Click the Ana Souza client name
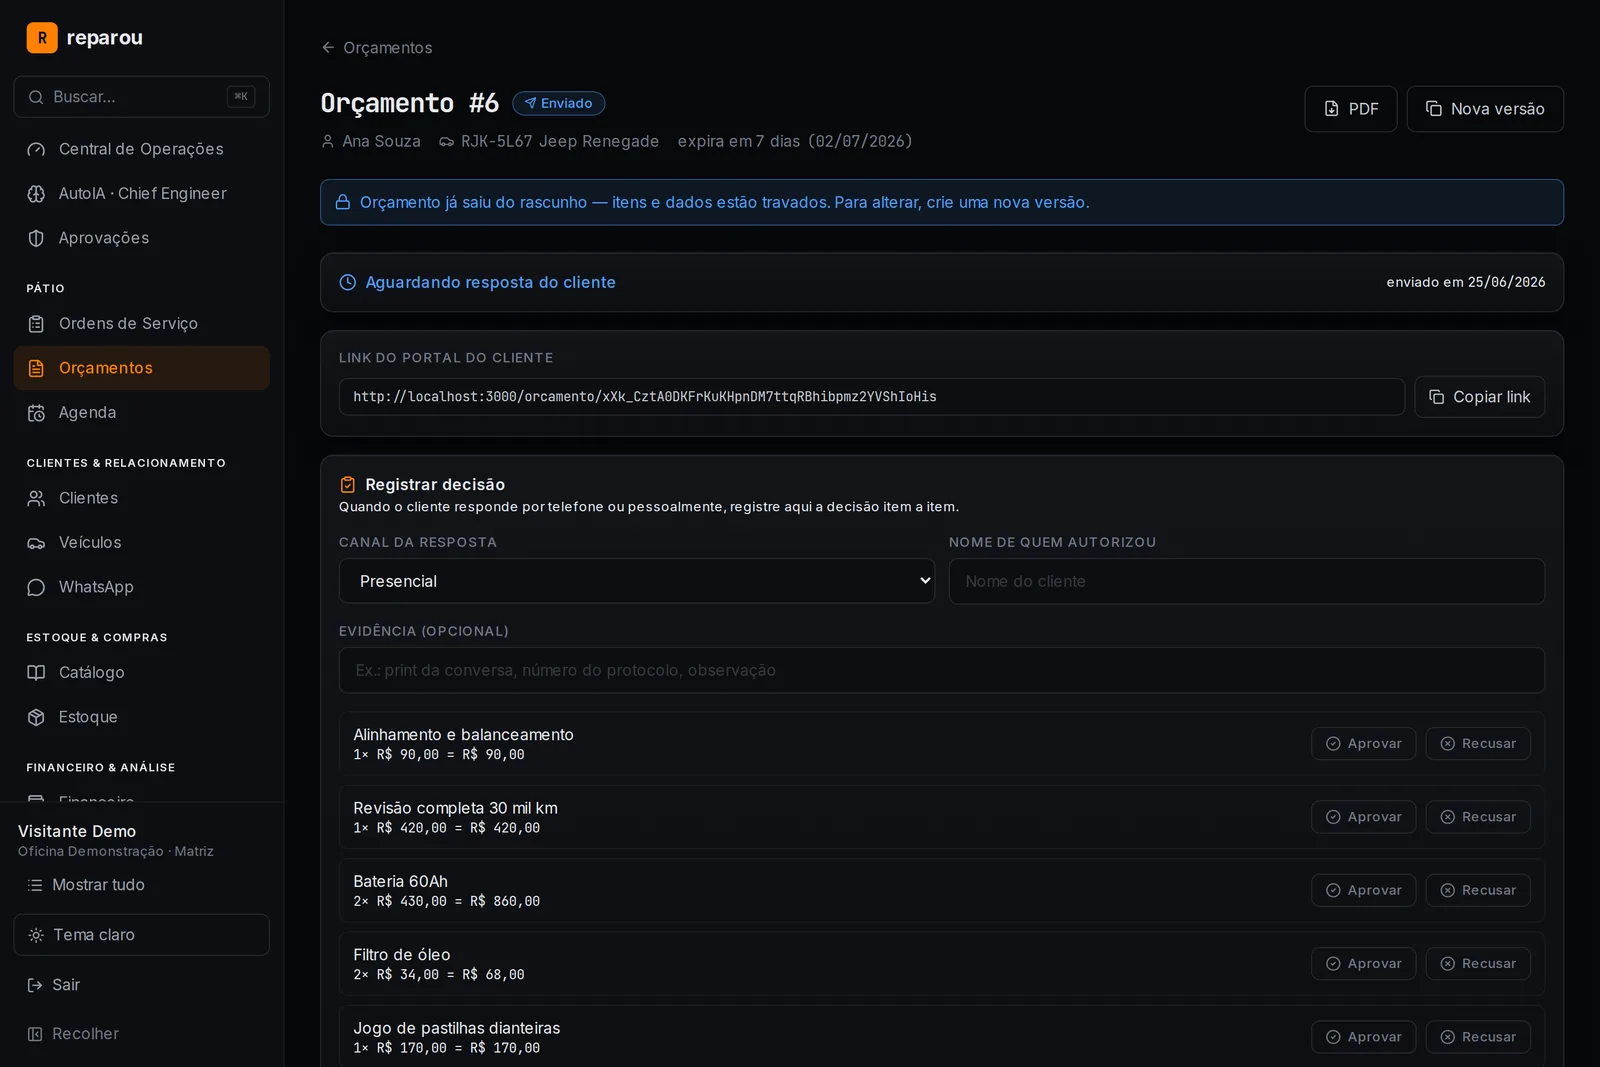Screen dimensions: 1600x1067 point(381,141)
